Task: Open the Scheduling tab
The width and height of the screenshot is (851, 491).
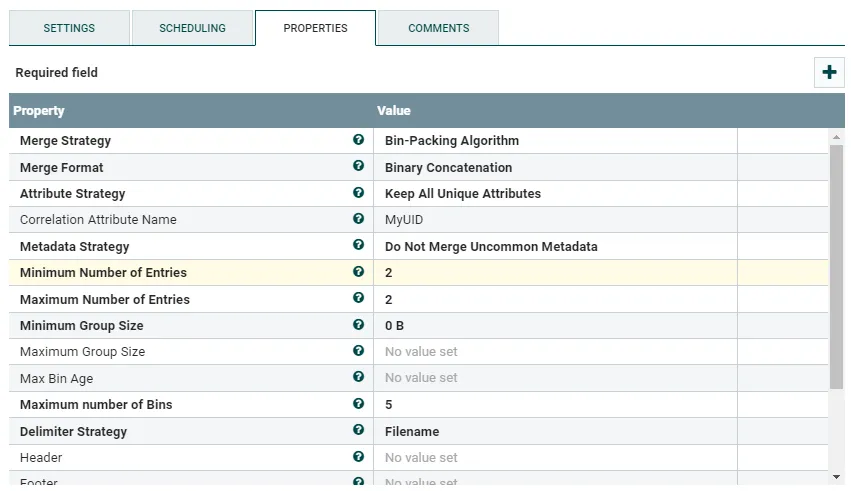Action: tap(192, 28)
